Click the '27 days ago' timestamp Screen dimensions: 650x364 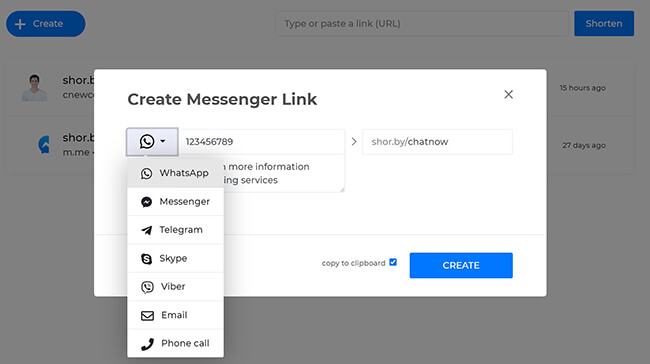[x=584, y=146]
